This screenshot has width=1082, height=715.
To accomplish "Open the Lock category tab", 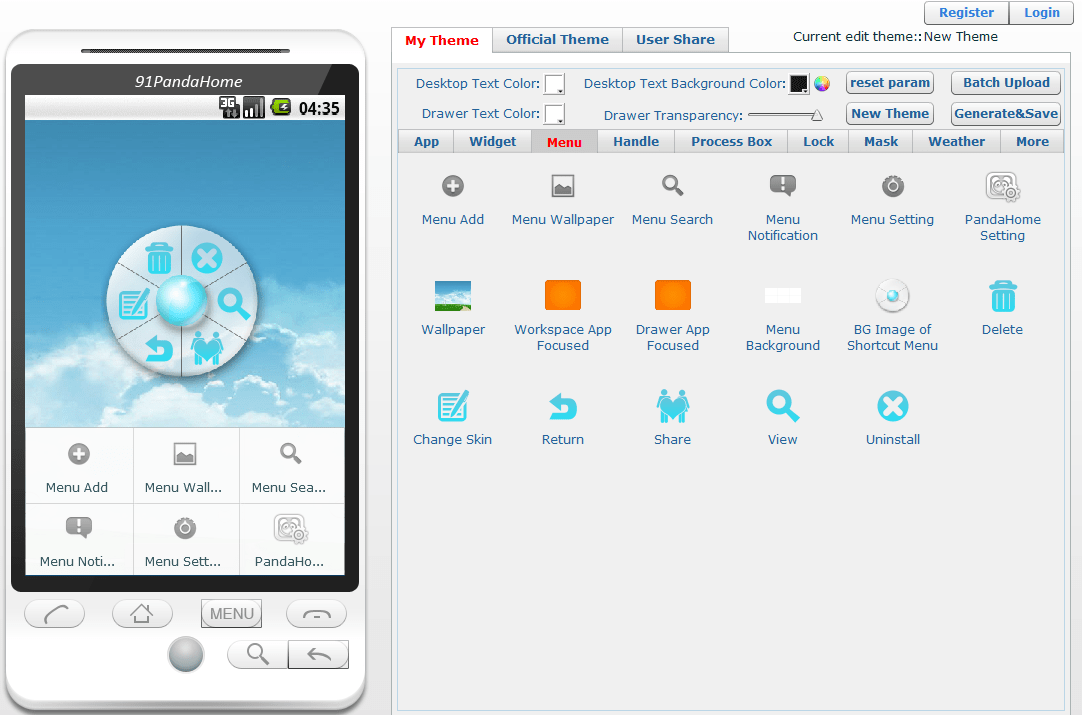I will (x=818, y=141).
